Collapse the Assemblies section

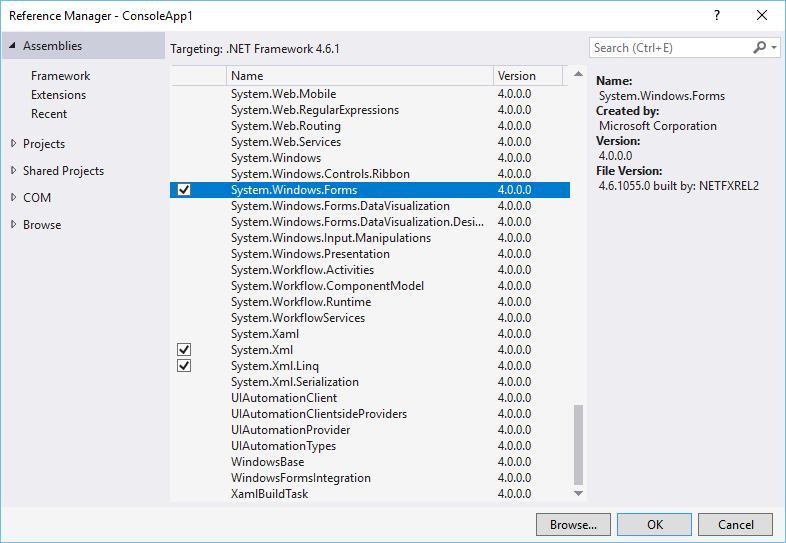[12, 46]
